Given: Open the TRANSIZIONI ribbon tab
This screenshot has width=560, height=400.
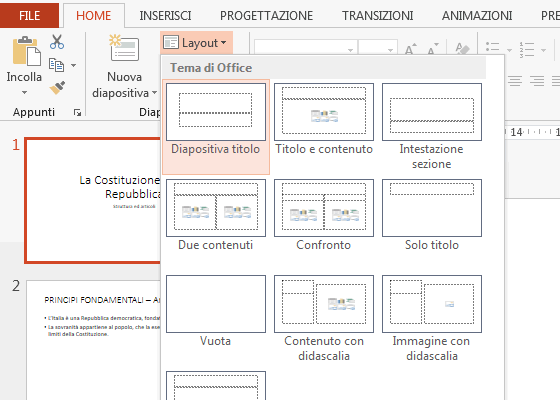Looking at the screenshot, I should pos(378,16).
